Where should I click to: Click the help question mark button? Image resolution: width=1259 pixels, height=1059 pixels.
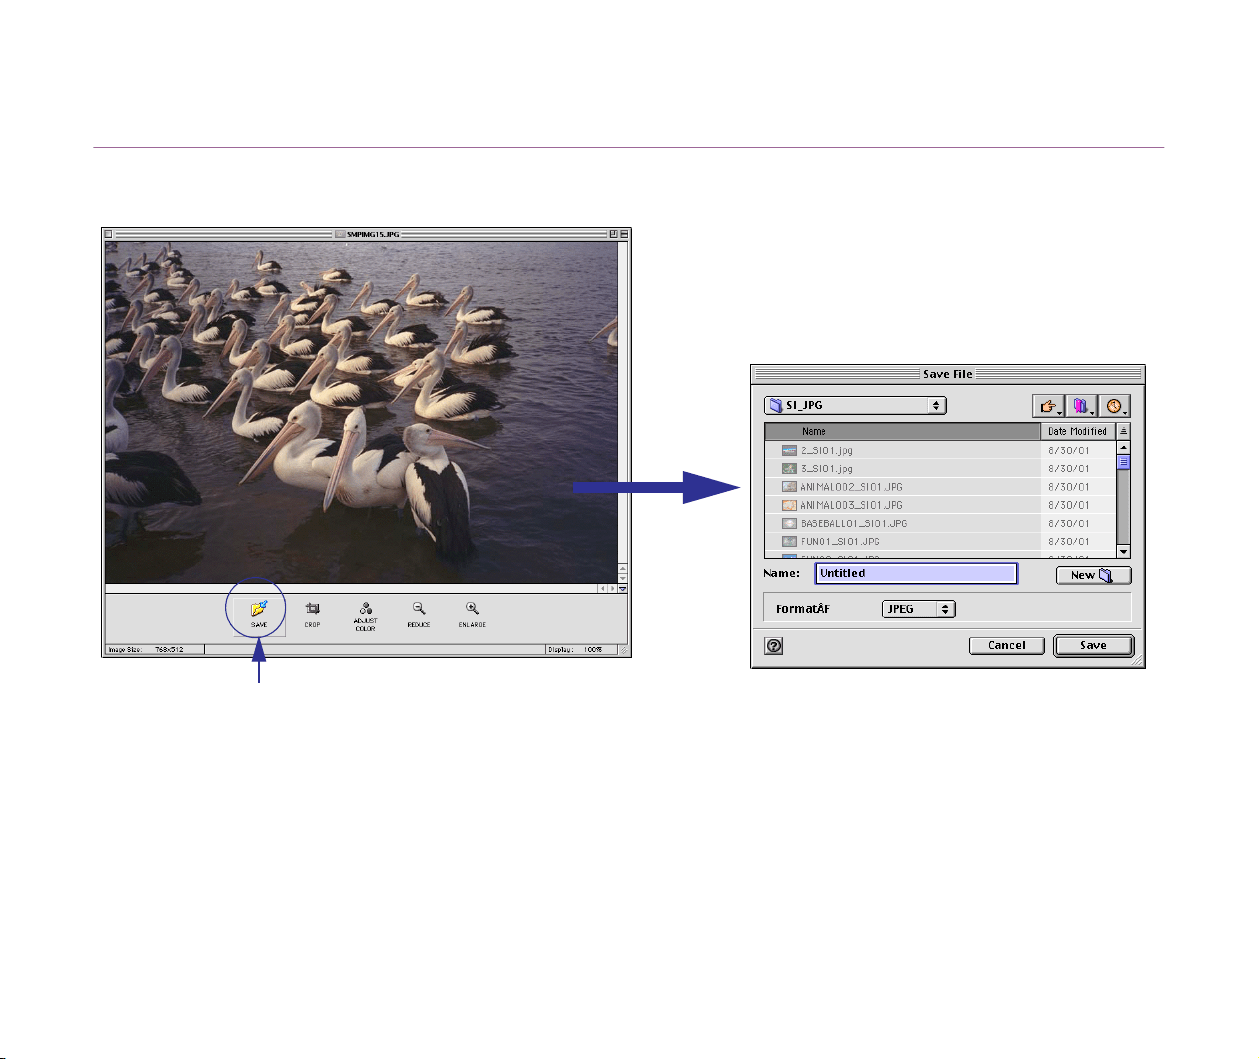[774, 646]
